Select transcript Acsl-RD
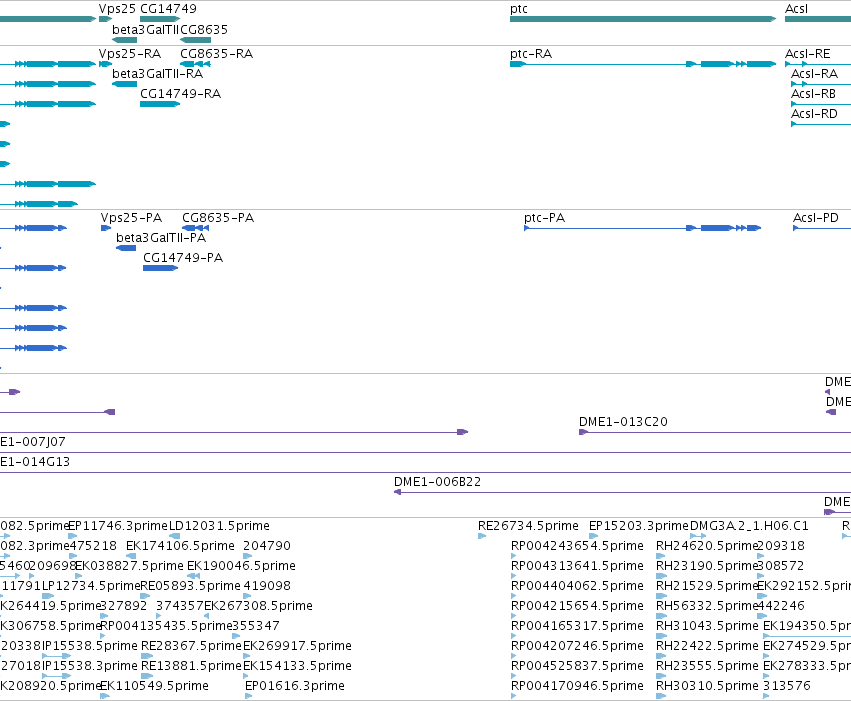Screen dimensions: 851x701 [814, 114]
